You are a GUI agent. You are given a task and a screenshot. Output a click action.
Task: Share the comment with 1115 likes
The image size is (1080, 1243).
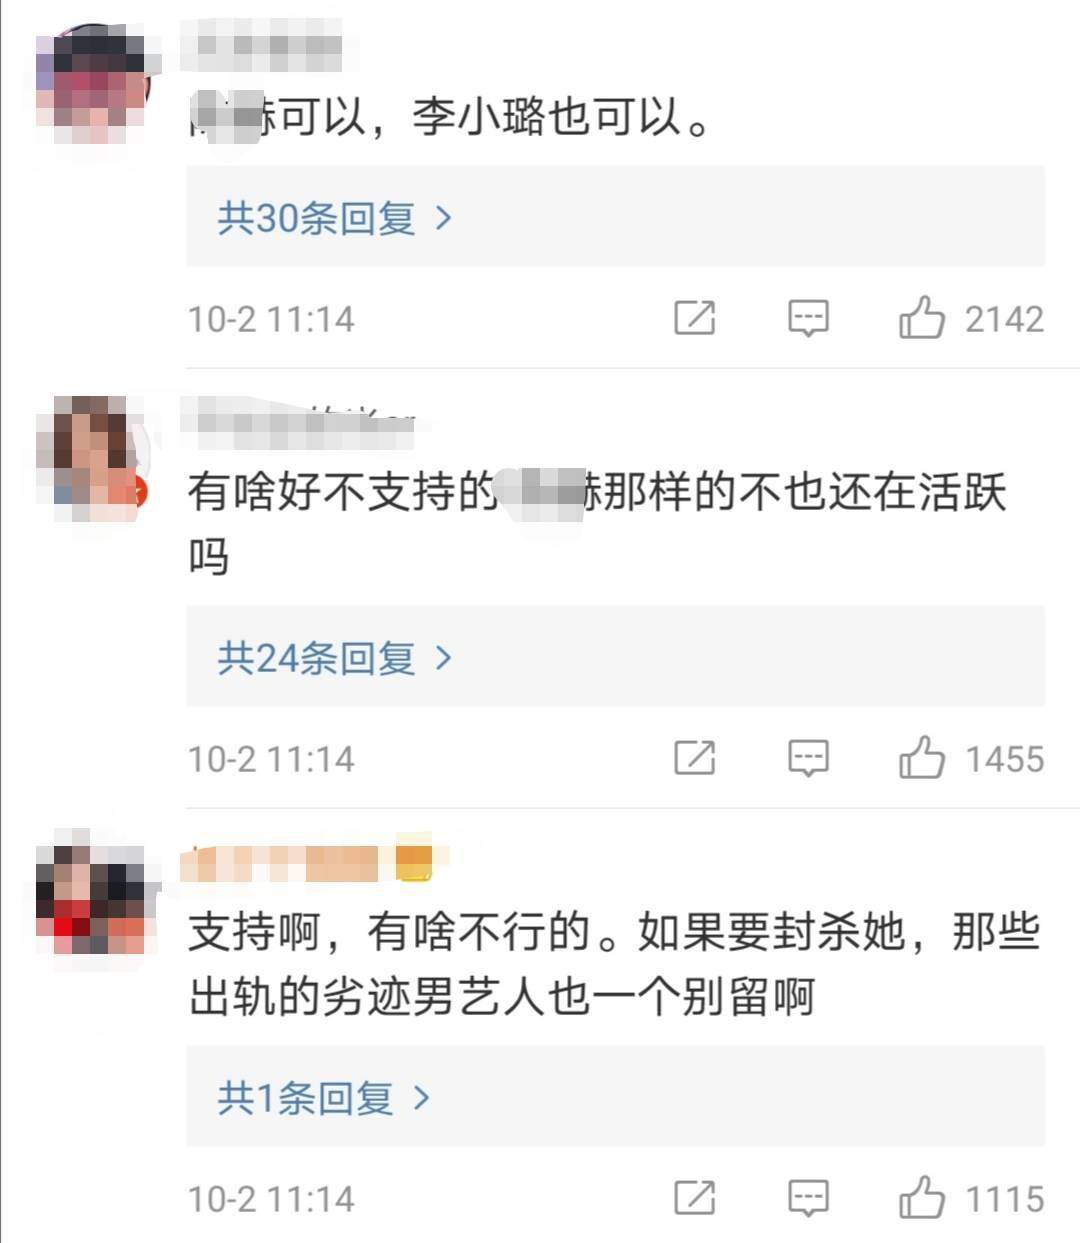click(695, 1198)
